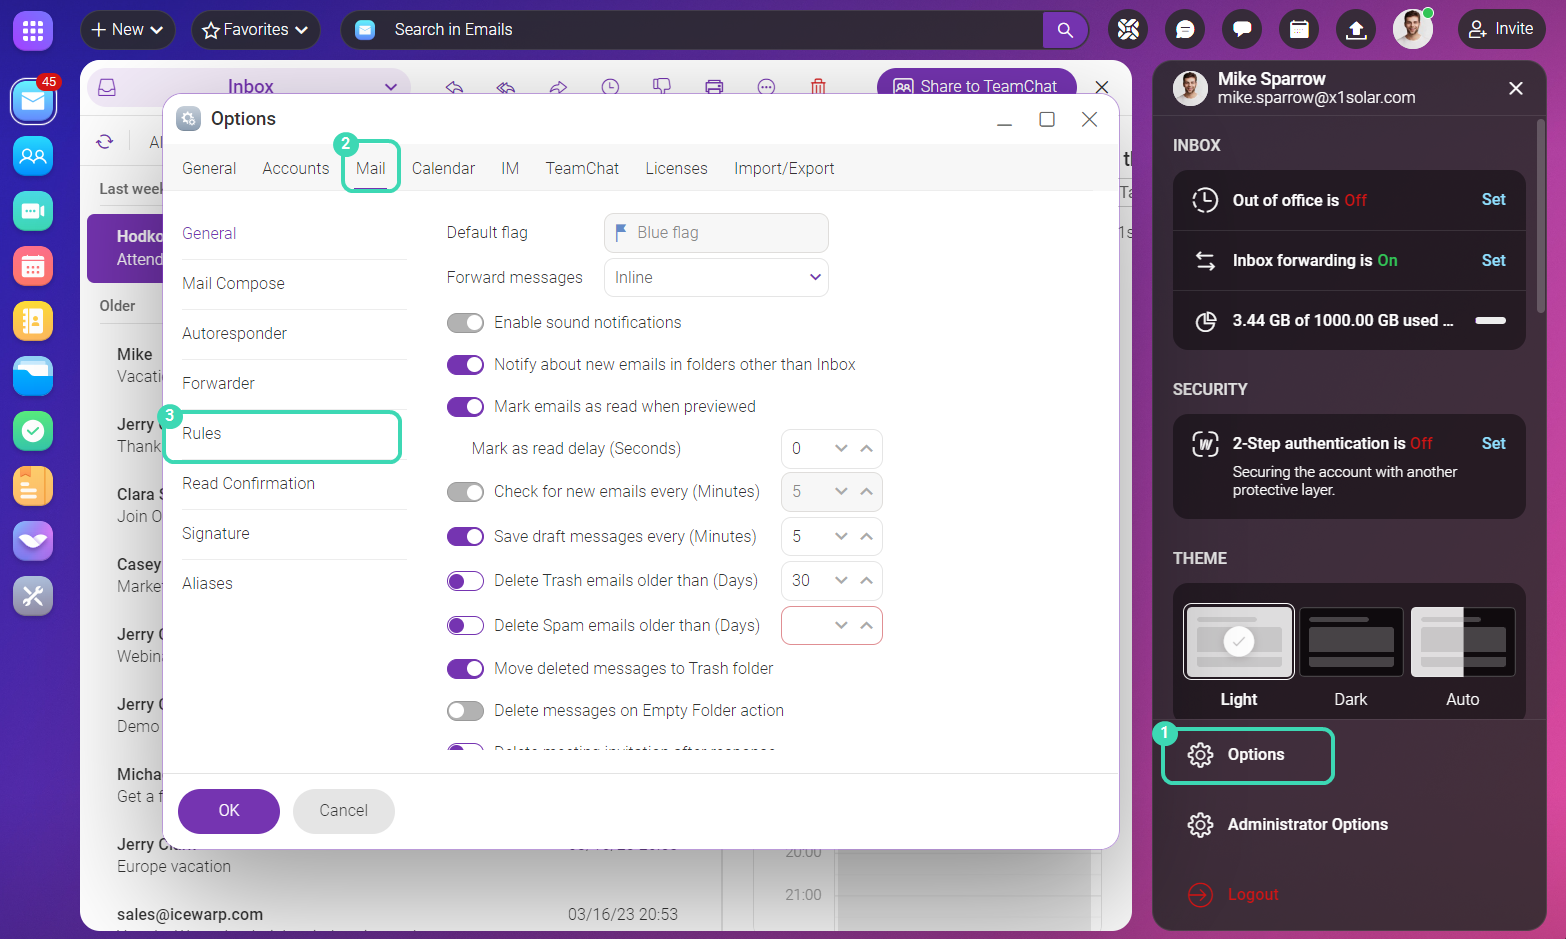The image size is (1567, 939).
Task: Click the storage usage progress bar
Action: click(x=1490, y=321)
